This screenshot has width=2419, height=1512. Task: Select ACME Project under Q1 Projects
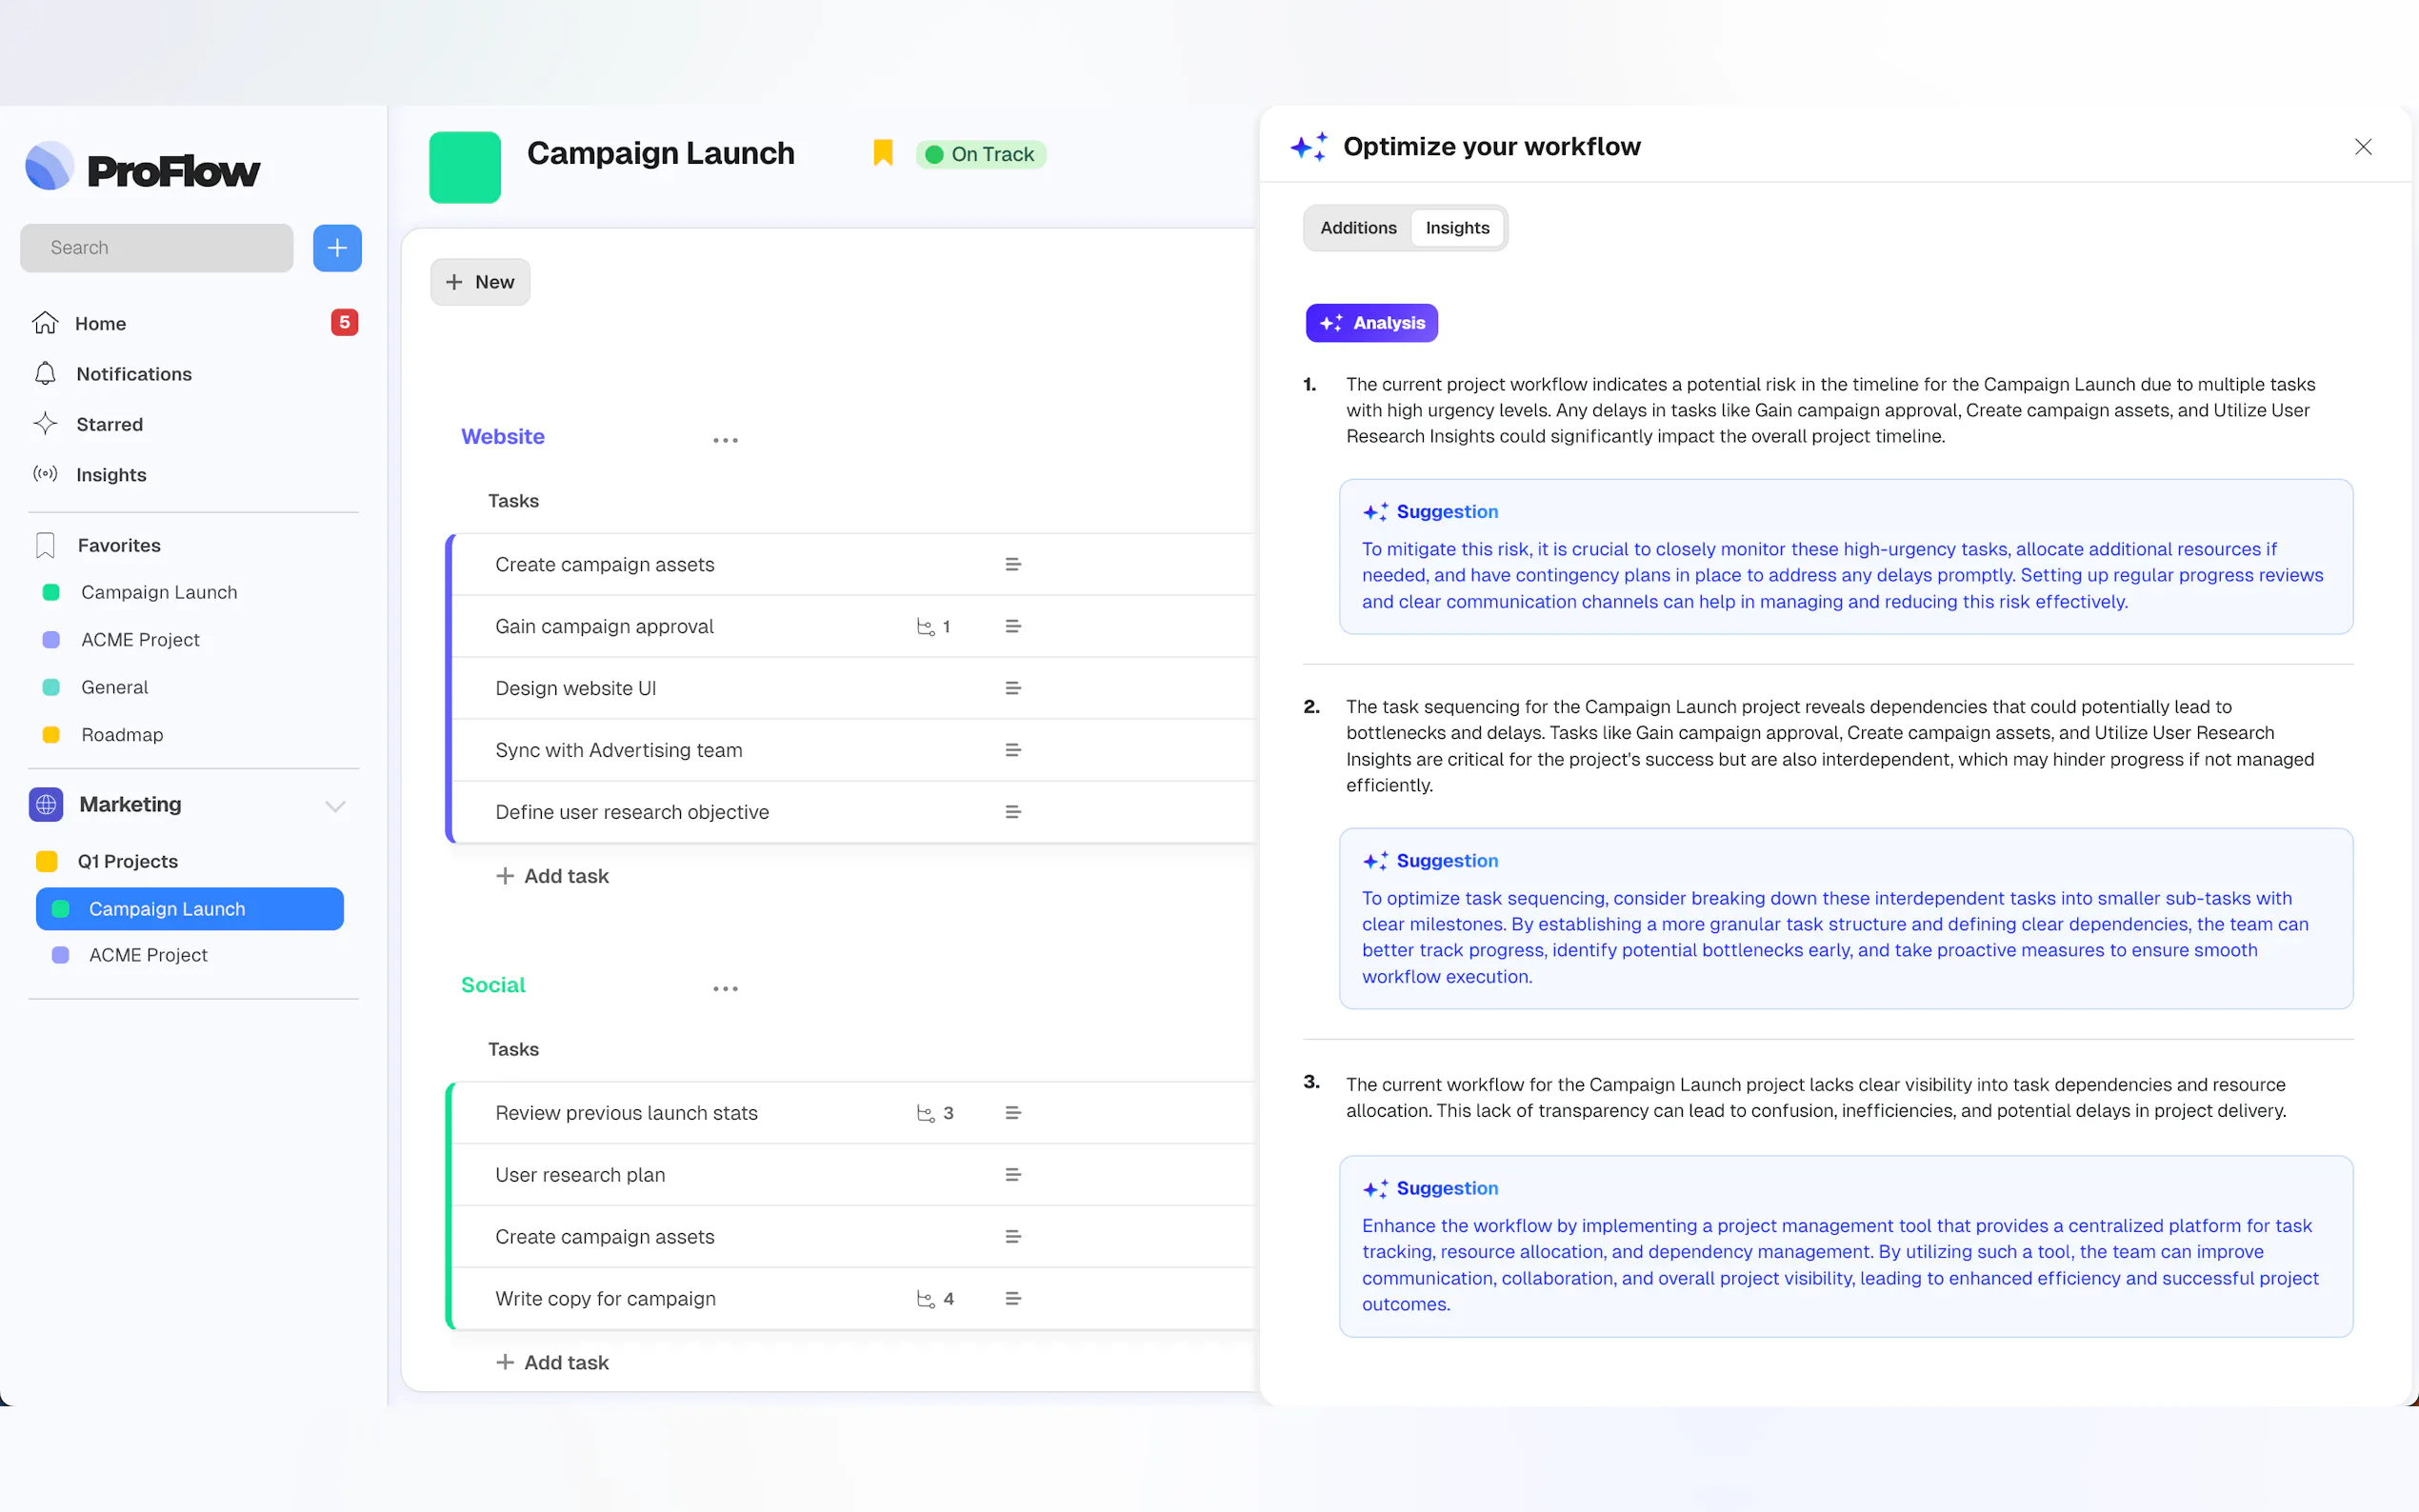coord(148,955)
